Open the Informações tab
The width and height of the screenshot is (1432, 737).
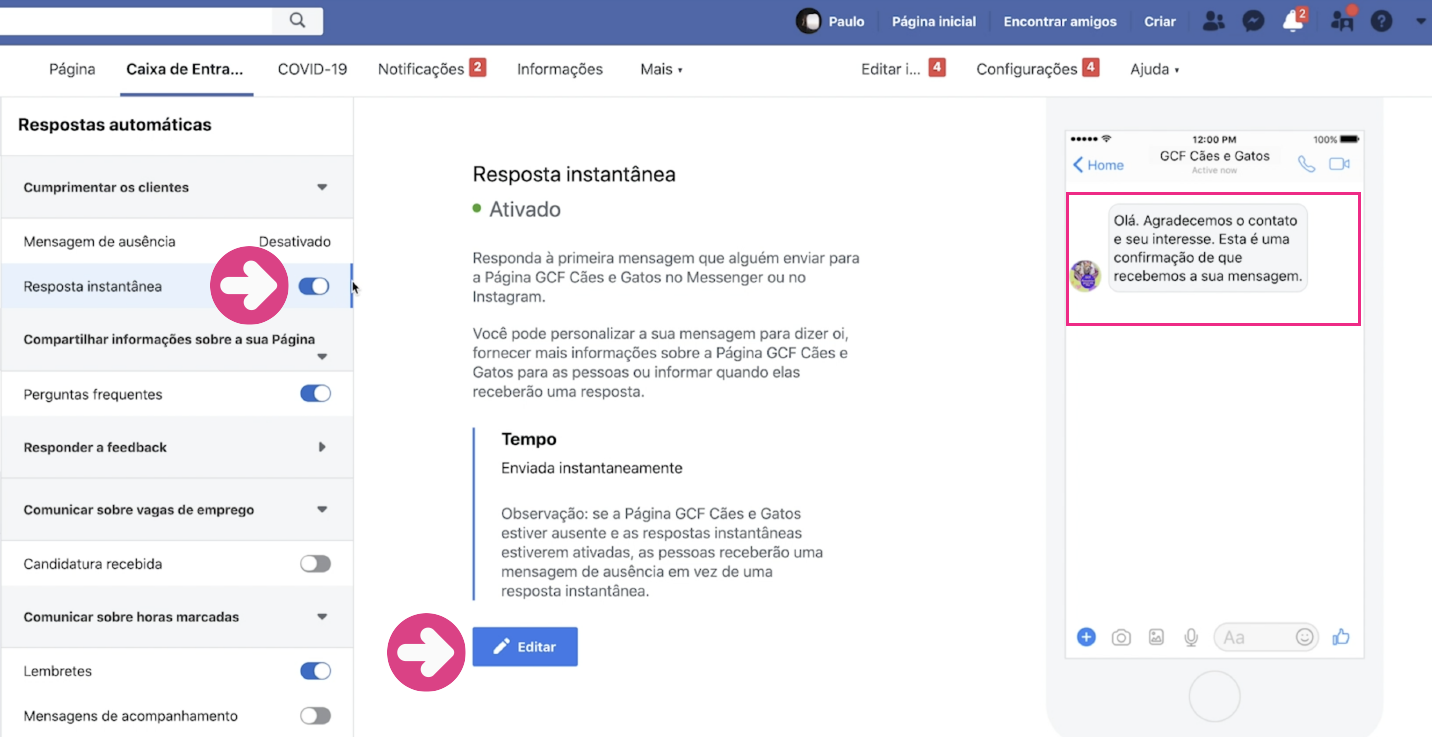coord(560,69)
